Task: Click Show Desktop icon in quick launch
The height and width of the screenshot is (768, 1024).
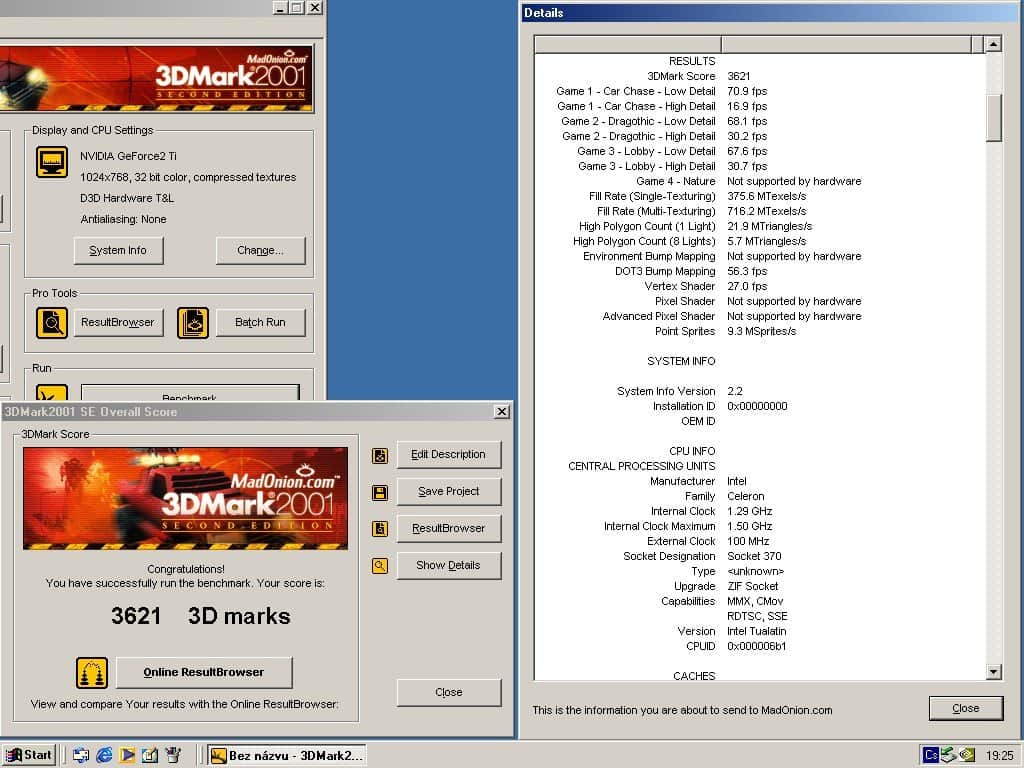Action: click(x=81, y=755)
